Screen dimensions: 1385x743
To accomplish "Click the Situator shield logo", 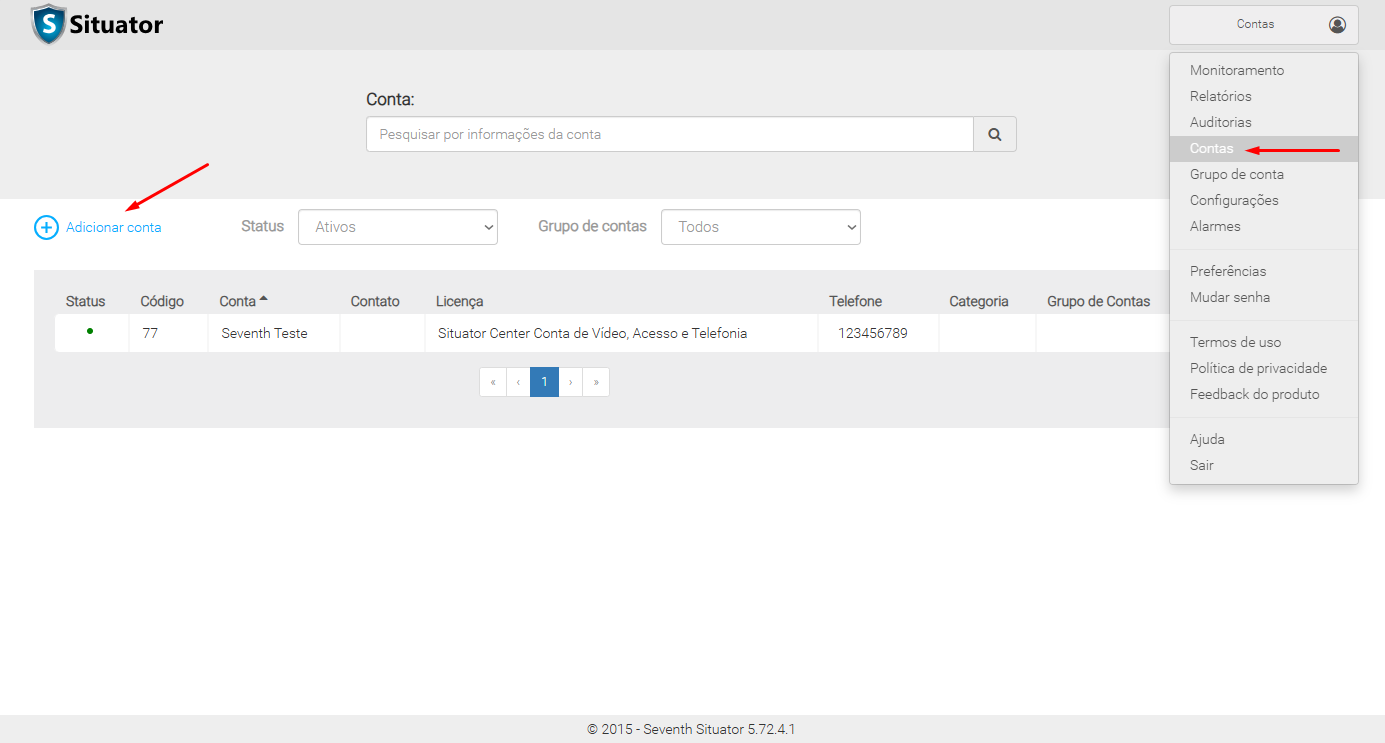I will [x=48, y=24].
